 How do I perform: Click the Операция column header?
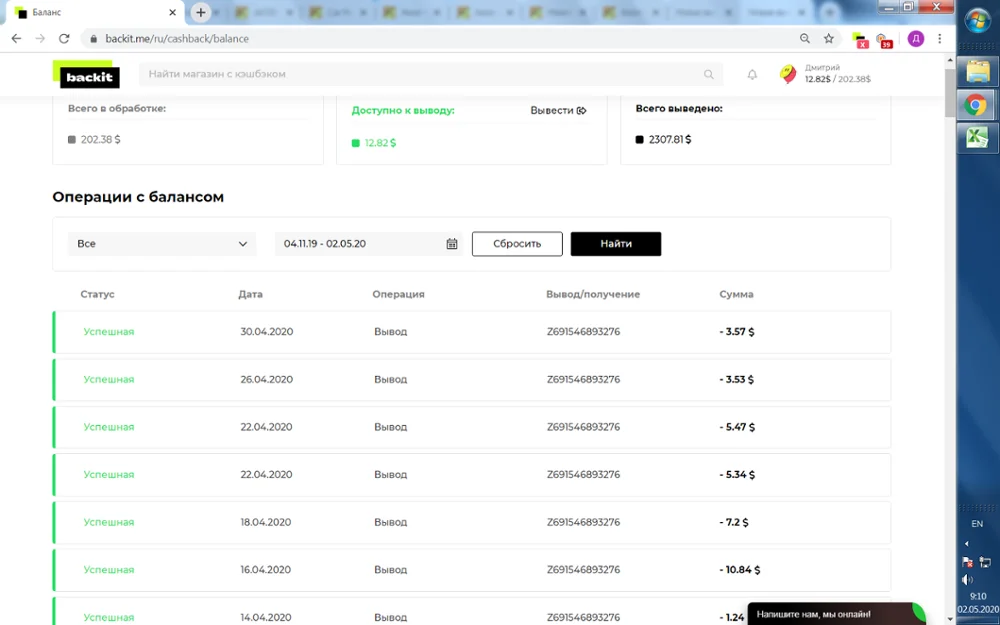[x=399, y=294]
